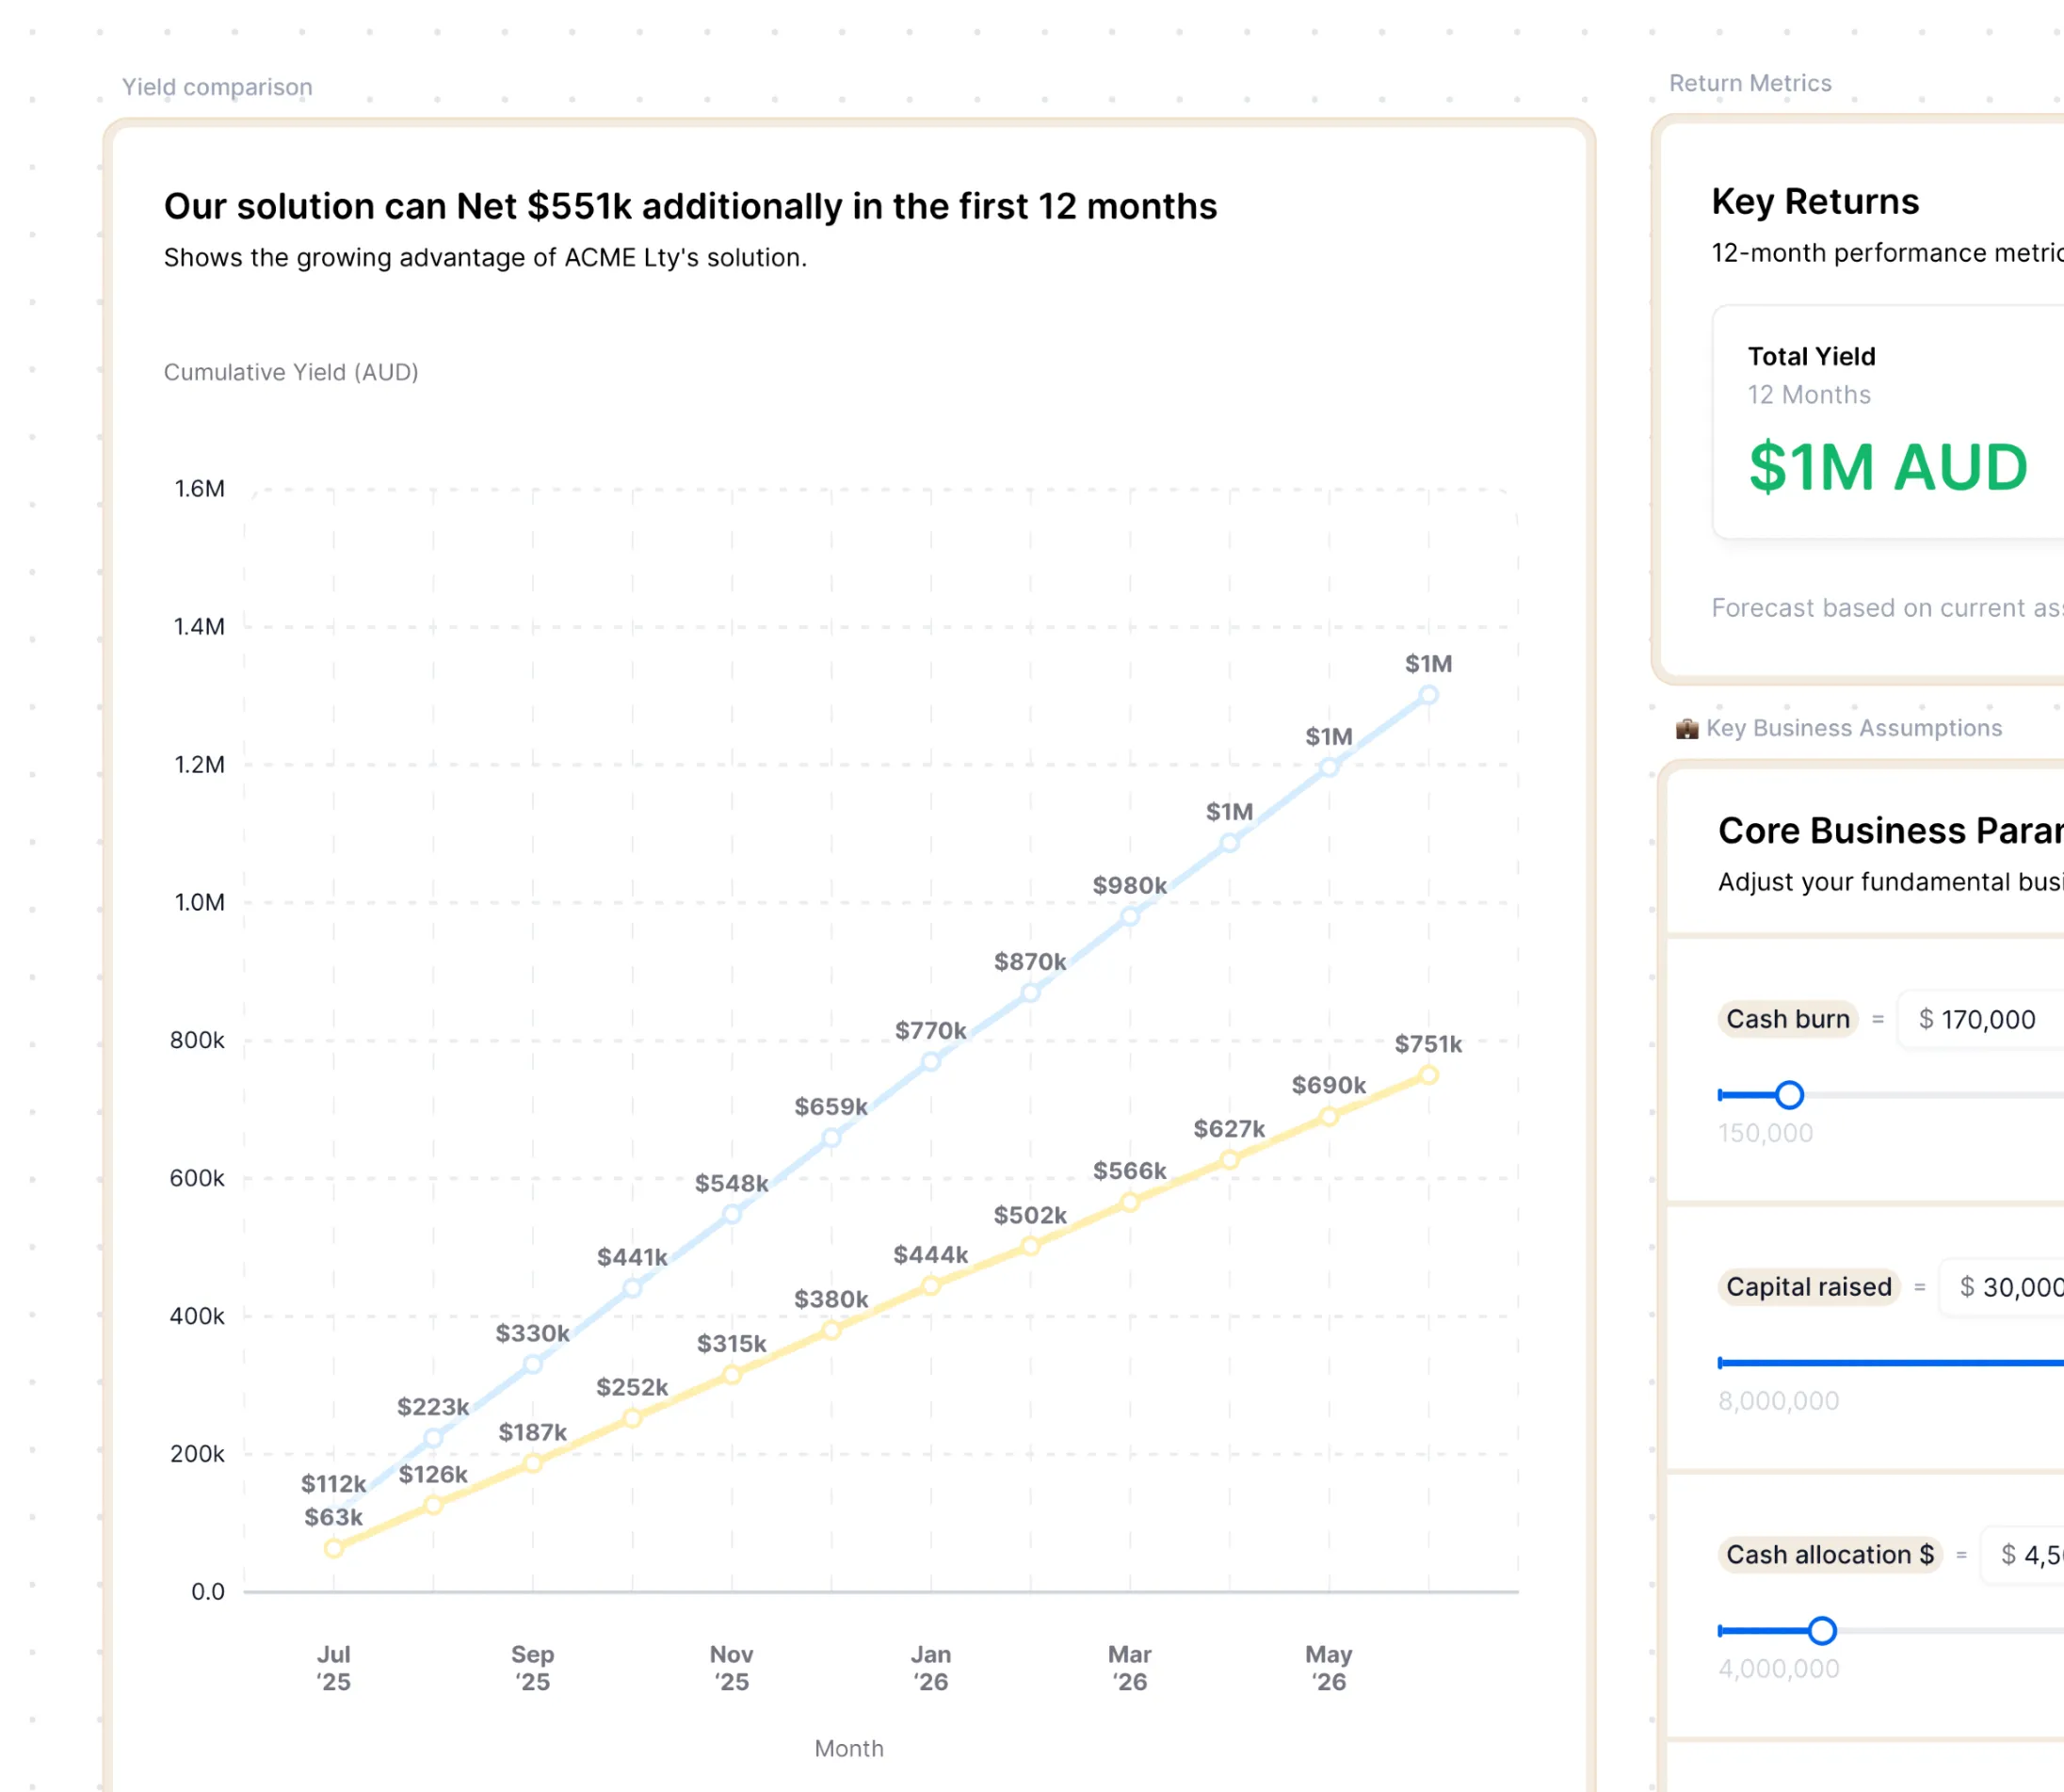Click the $63k first yellow data point

point(334,1548)
